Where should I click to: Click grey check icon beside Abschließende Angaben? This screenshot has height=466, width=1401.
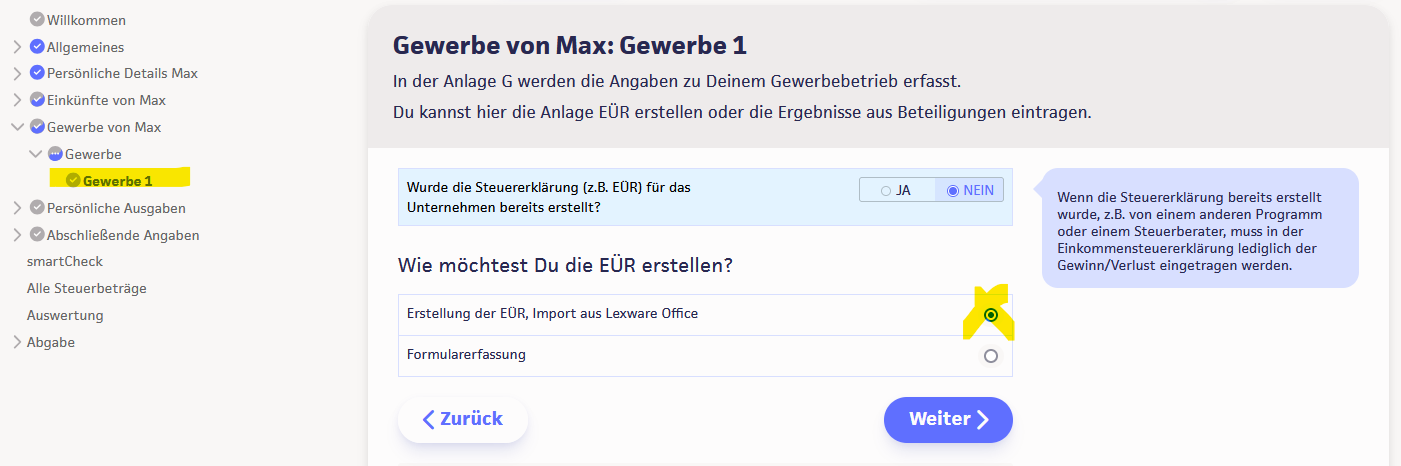point(37,235)
